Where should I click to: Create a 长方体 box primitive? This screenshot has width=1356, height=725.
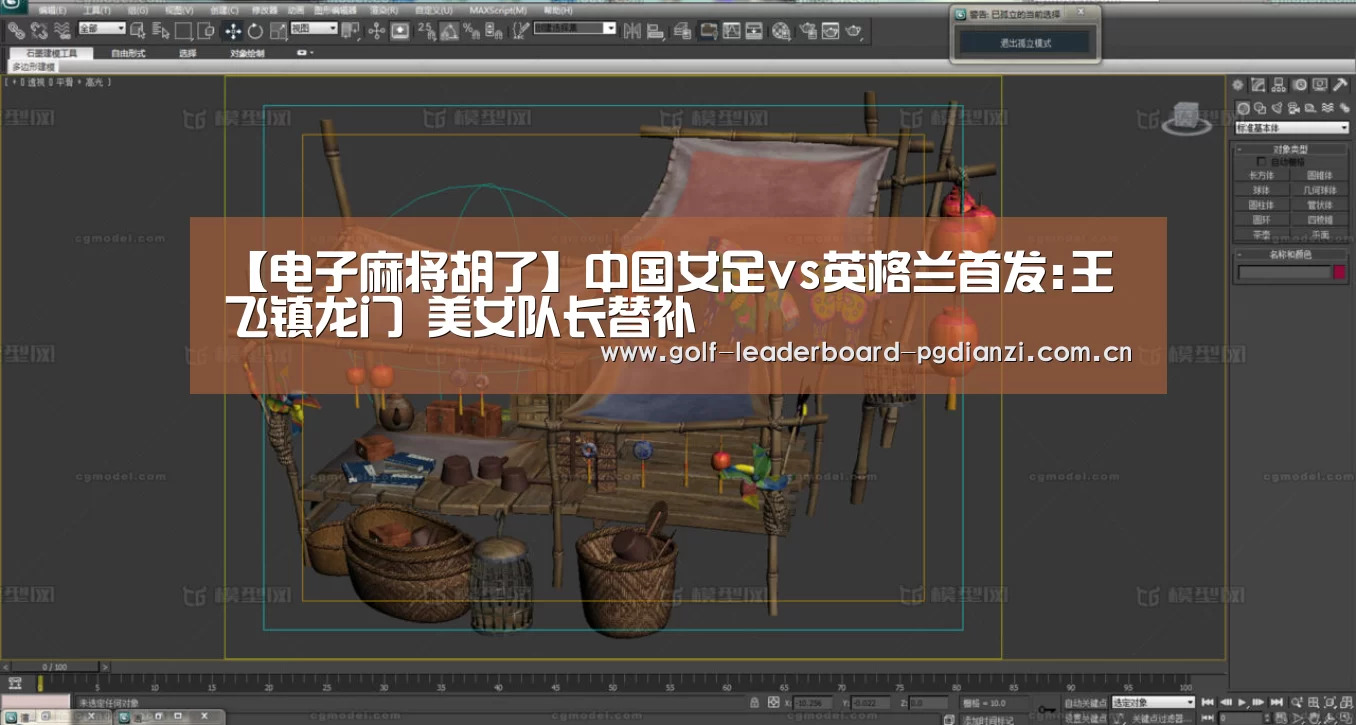click(x=1262, y=175)
